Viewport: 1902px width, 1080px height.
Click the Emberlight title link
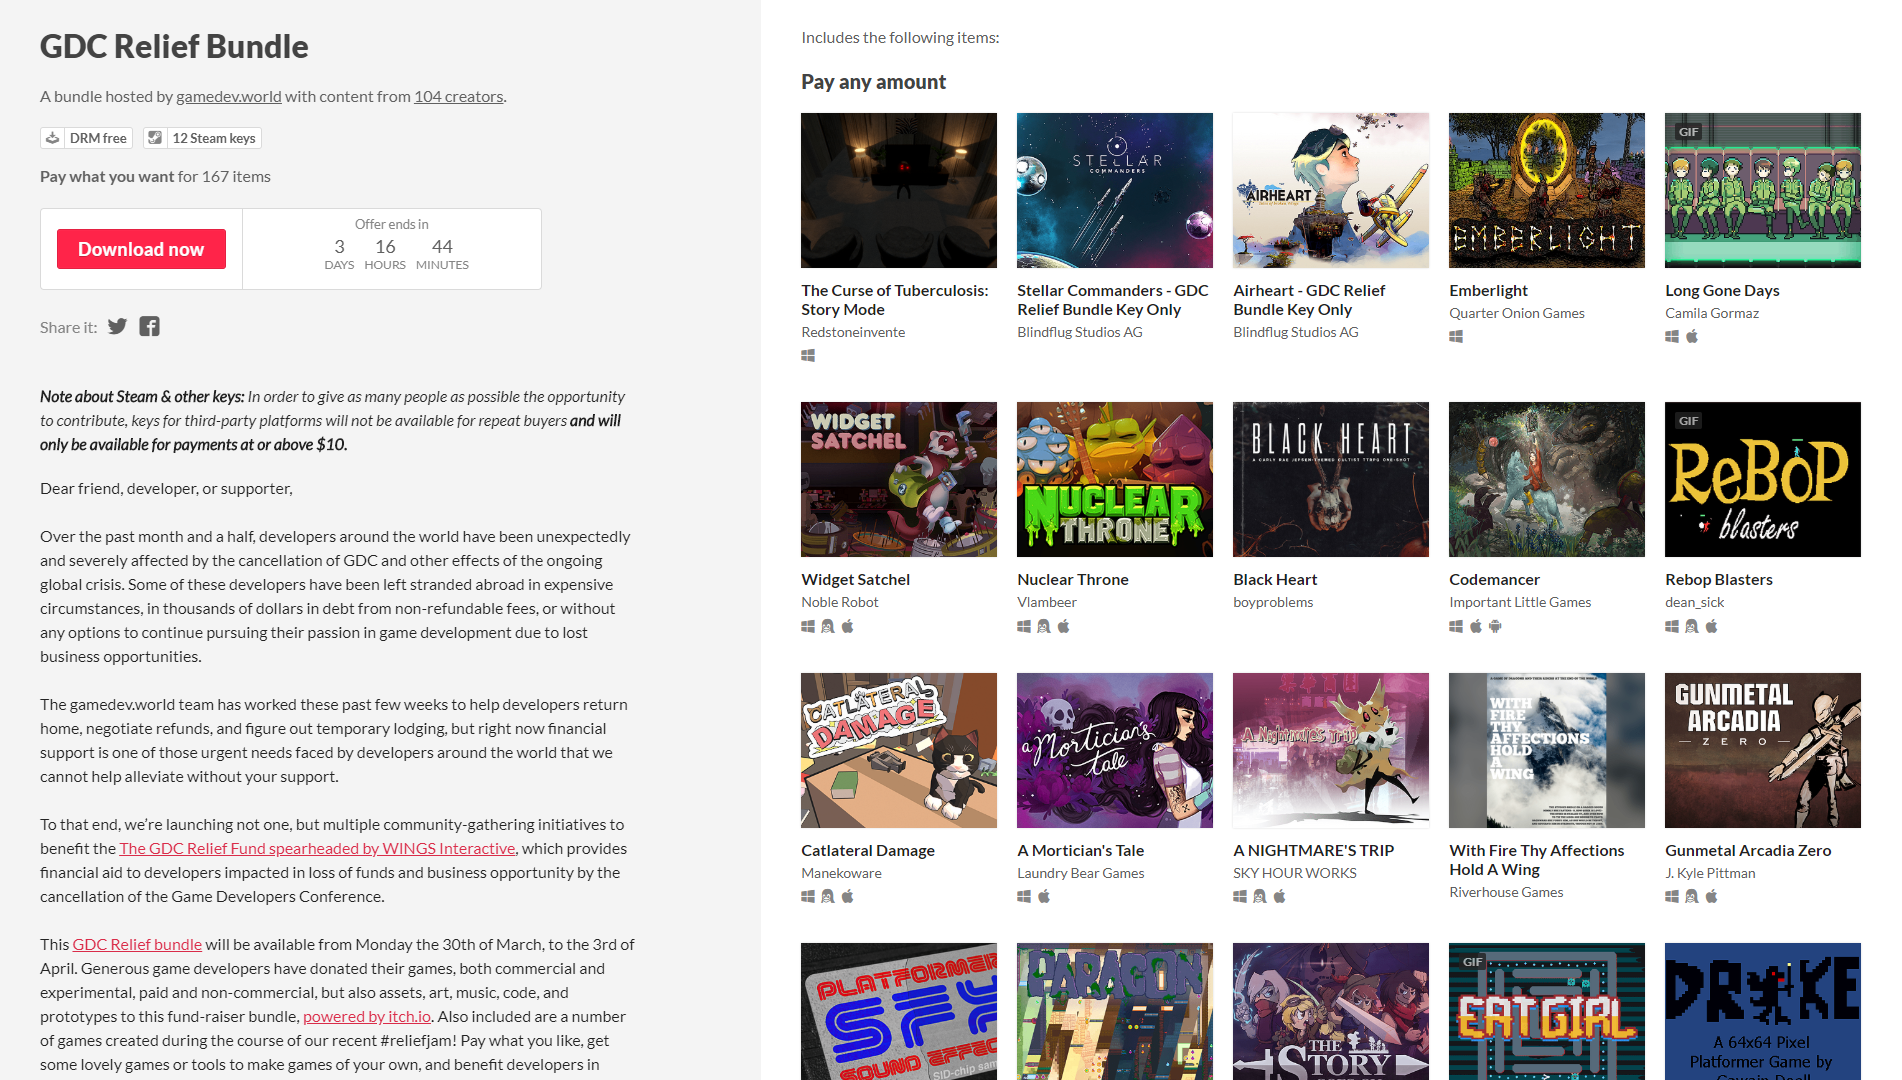1488,290
